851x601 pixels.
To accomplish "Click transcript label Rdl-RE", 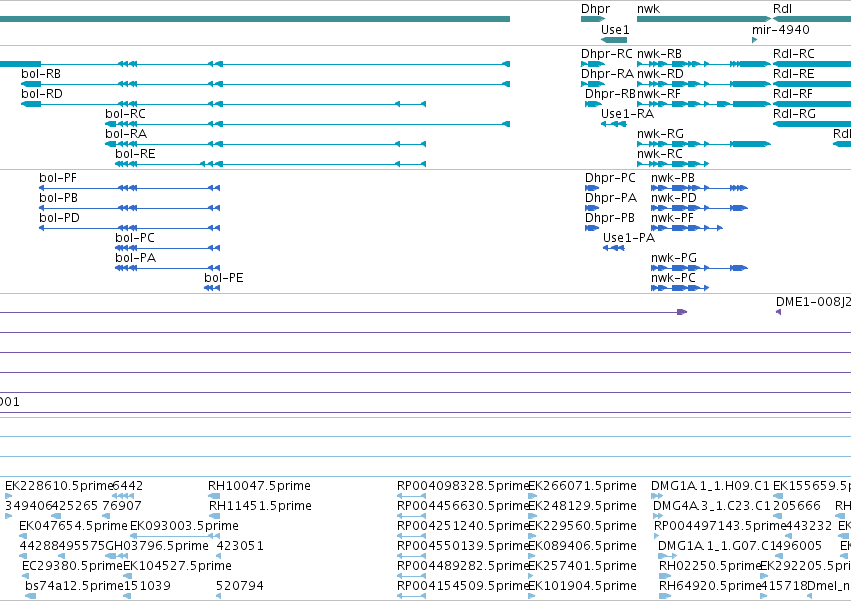I will (x=793, y=74).
